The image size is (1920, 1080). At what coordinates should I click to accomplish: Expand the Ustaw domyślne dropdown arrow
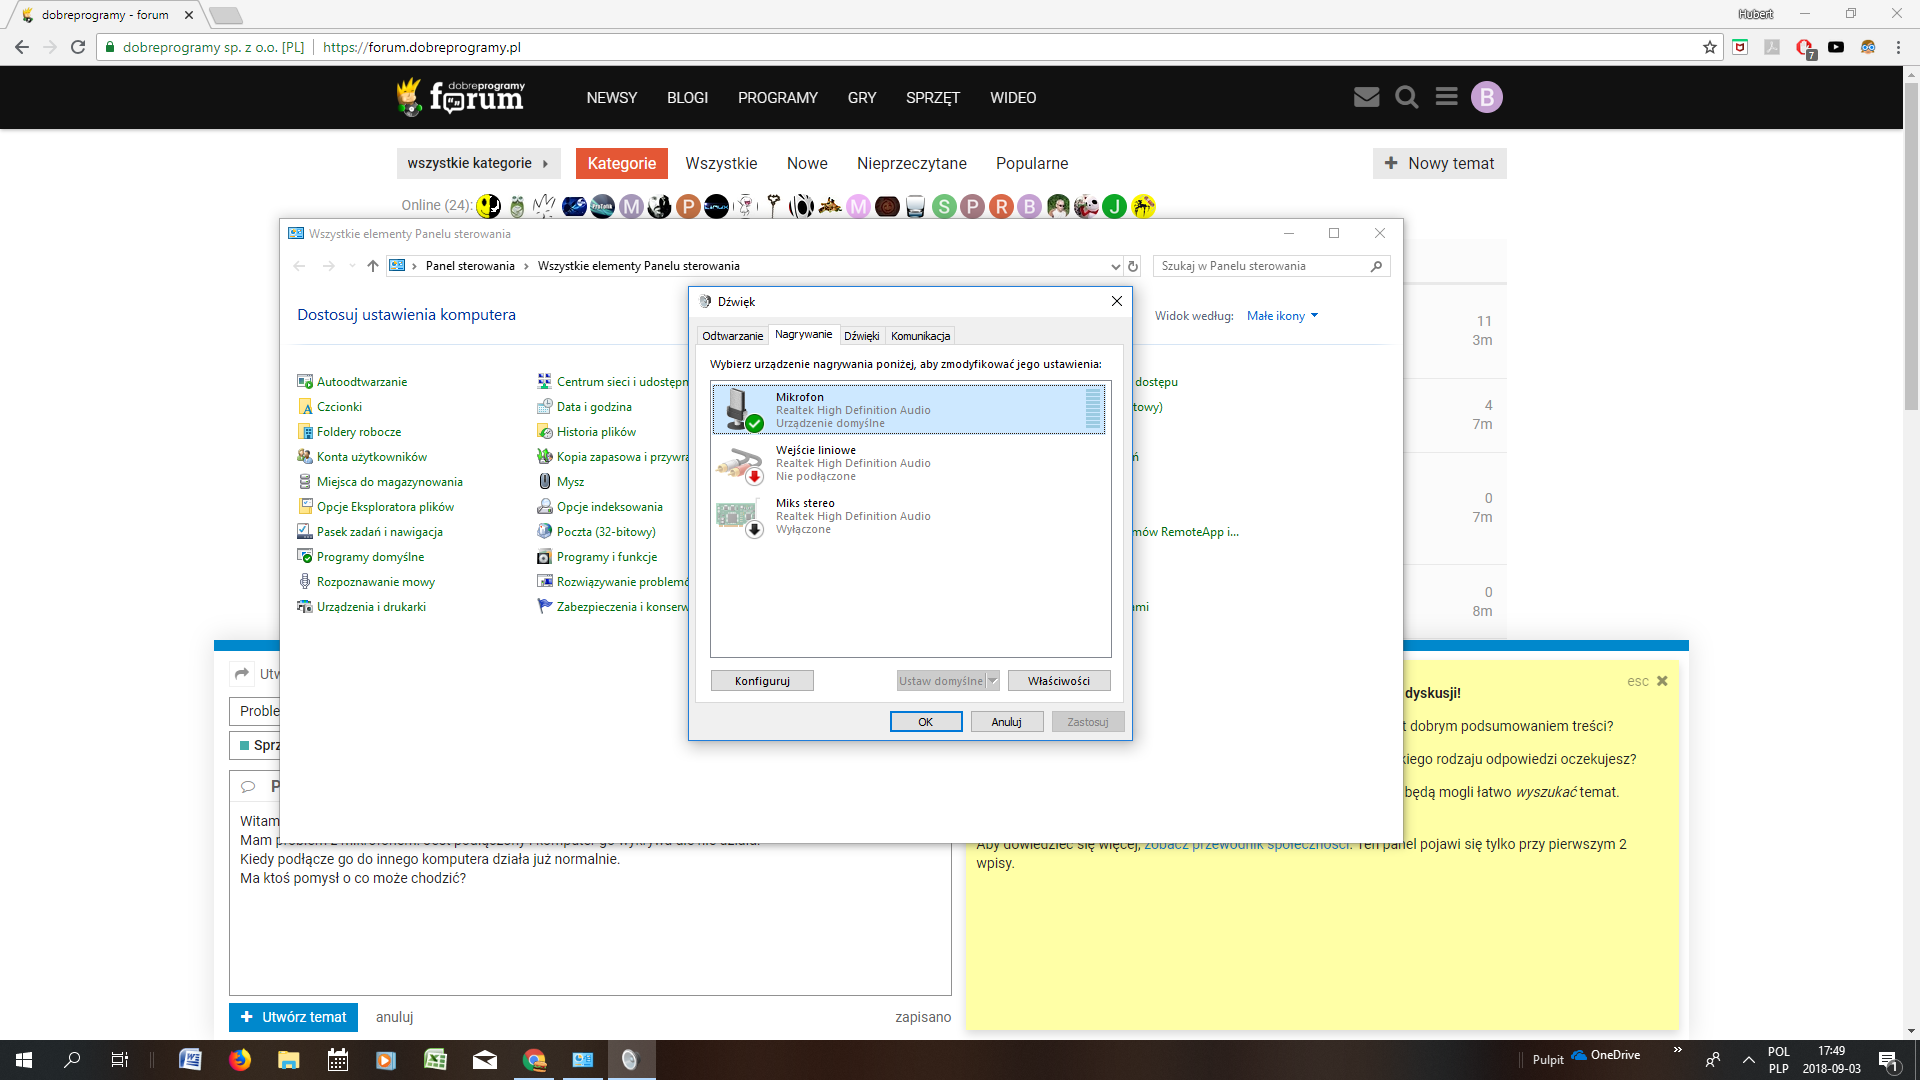click(993, 681)
